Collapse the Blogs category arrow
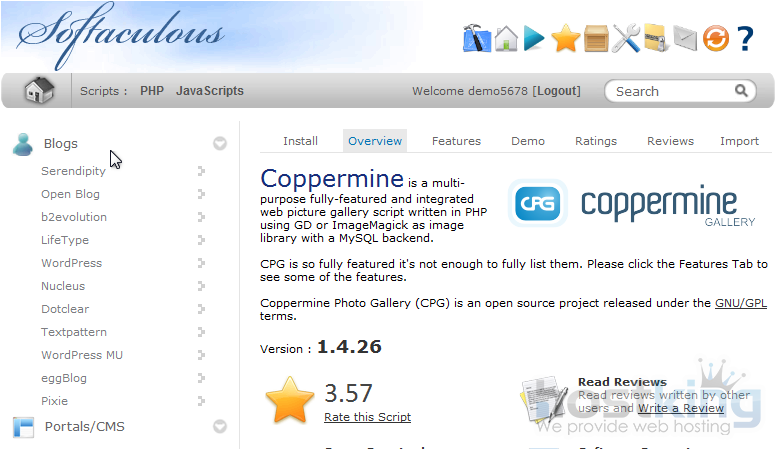The width and height of the screenshot is (776, 450). [x=220, y=144]
